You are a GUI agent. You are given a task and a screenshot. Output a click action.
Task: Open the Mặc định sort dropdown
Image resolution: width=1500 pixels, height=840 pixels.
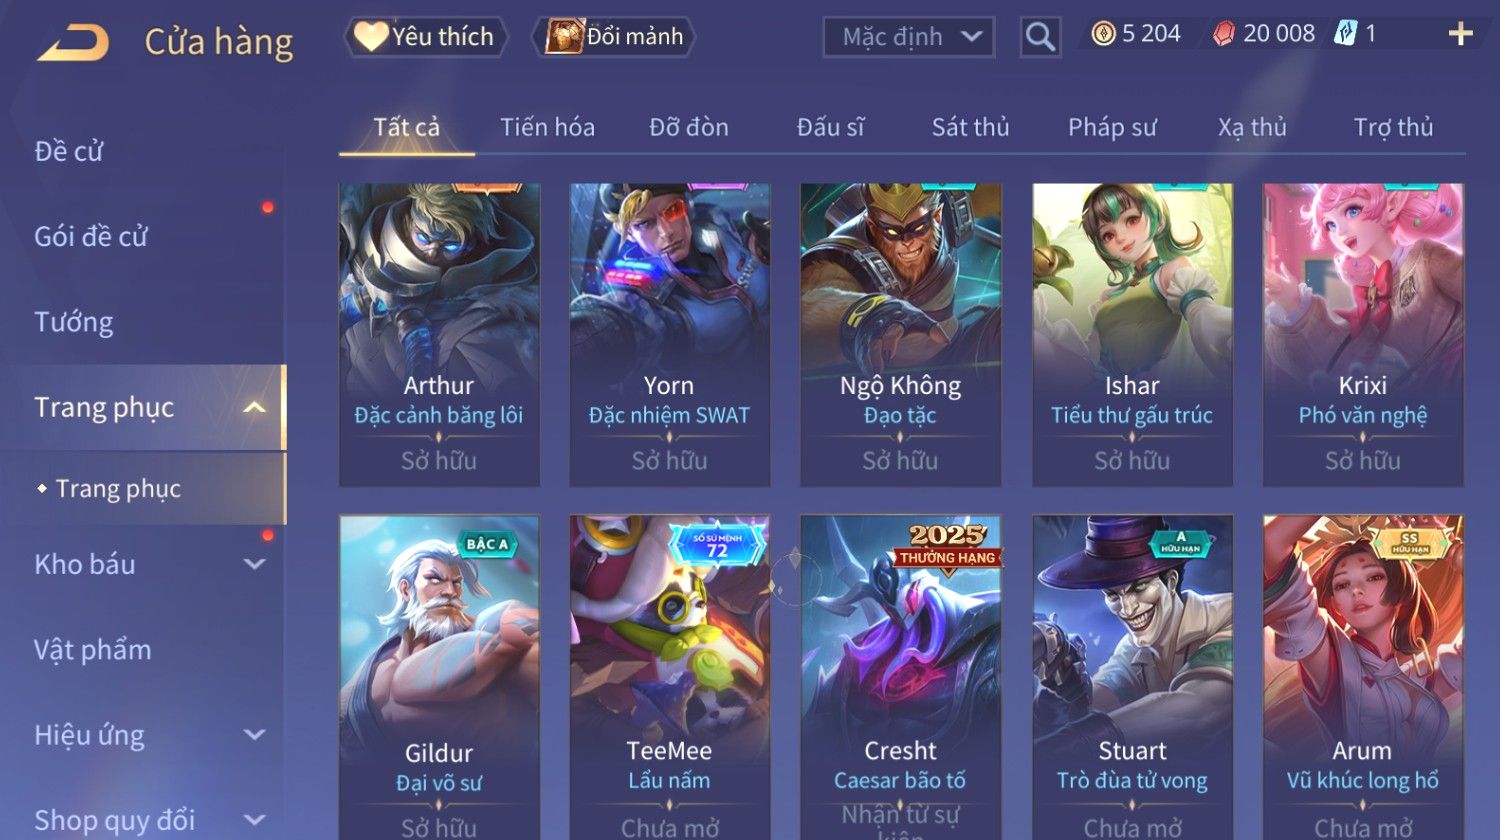tap(908, 38)
